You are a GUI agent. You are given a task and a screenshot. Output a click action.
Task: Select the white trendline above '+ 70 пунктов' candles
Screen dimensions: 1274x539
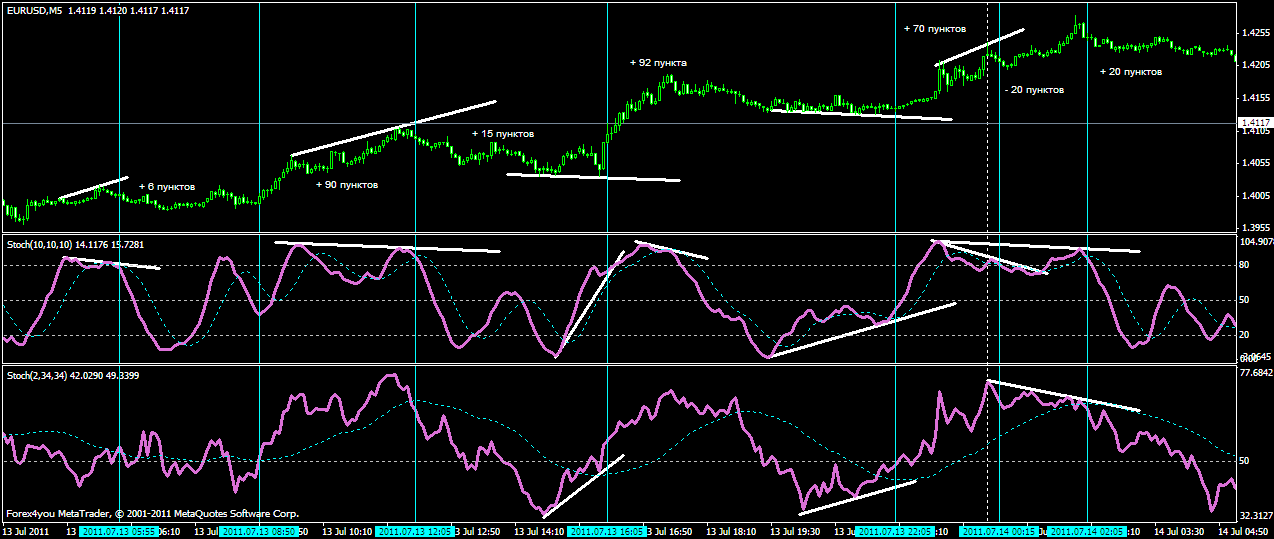(x=980, y=47)
